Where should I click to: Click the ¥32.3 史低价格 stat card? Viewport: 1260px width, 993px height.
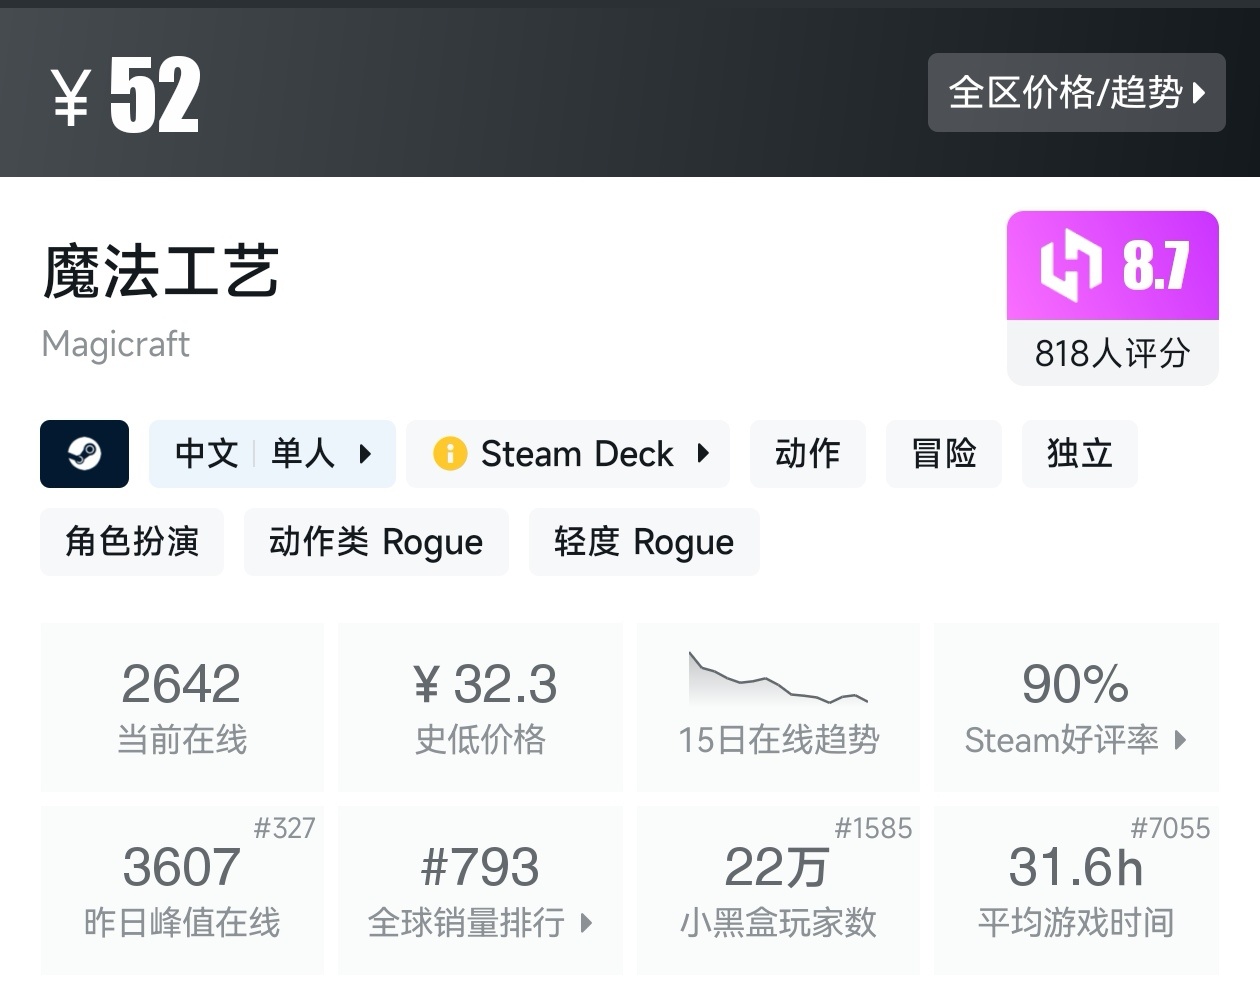[480, 707]
